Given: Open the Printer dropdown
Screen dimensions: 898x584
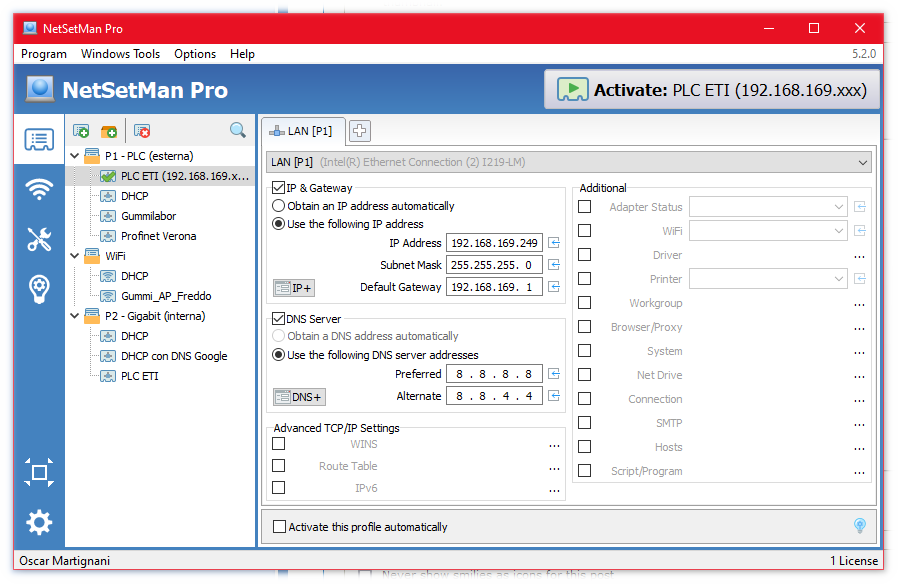Looking at the screenshot, I should (768, 279).
